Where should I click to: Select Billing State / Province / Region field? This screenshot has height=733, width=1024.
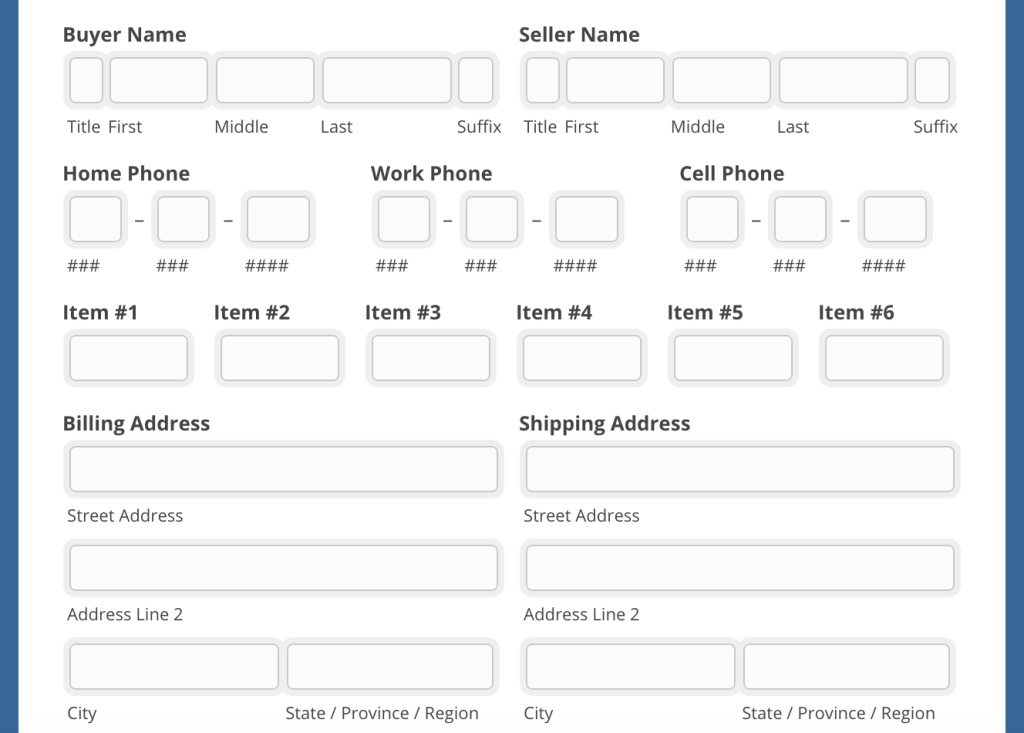[x=390, y=667]
